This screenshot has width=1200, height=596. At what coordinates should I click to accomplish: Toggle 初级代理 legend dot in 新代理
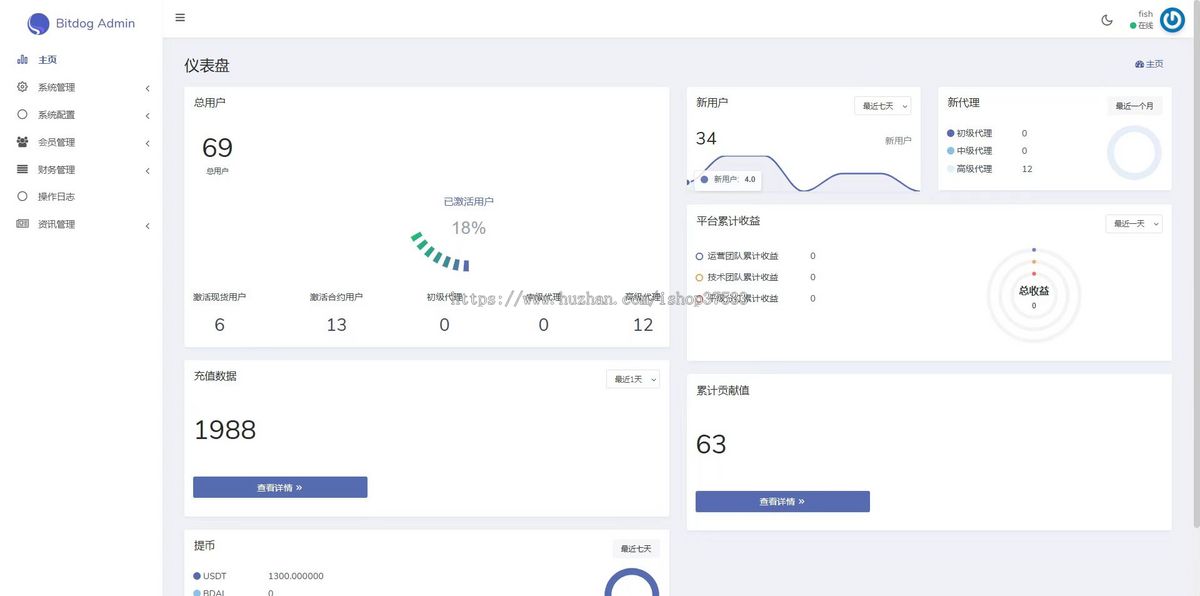[x=951, y=133]
